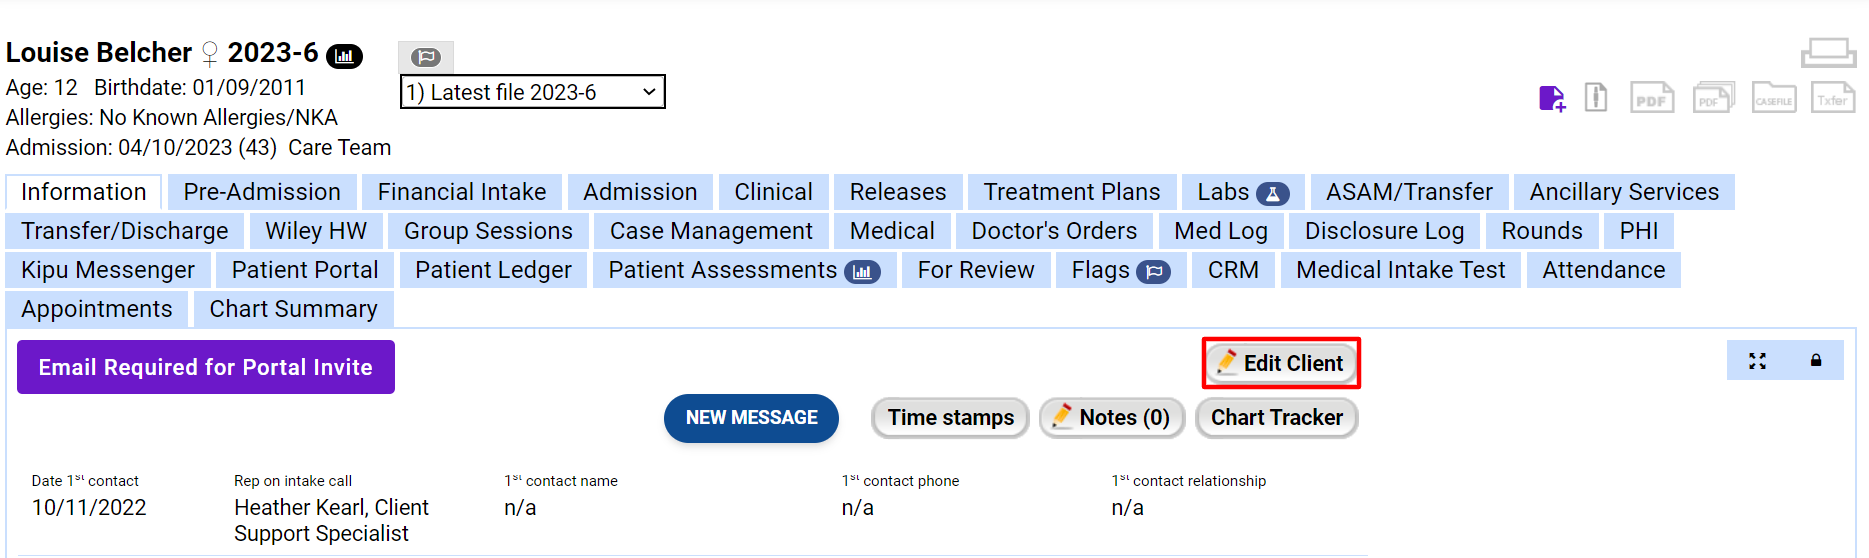Click the purple add document icon
Image resolution: width=1869 pixels, height=558 pixels.
coord(1551,98)
